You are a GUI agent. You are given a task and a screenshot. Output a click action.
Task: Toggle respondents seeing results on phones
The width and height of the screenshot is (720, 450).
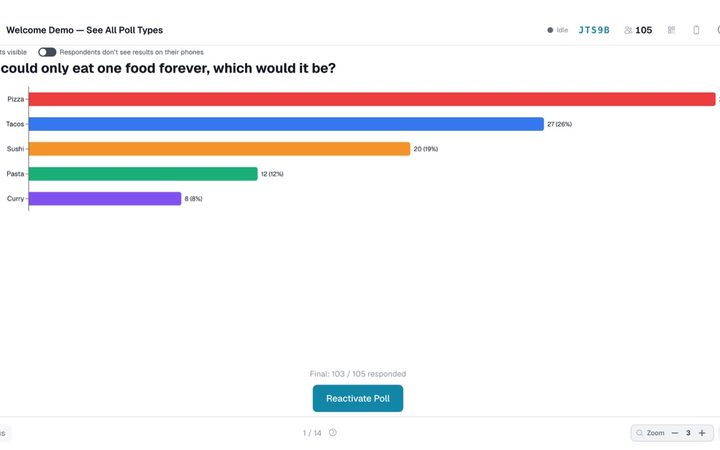[47, 52]
